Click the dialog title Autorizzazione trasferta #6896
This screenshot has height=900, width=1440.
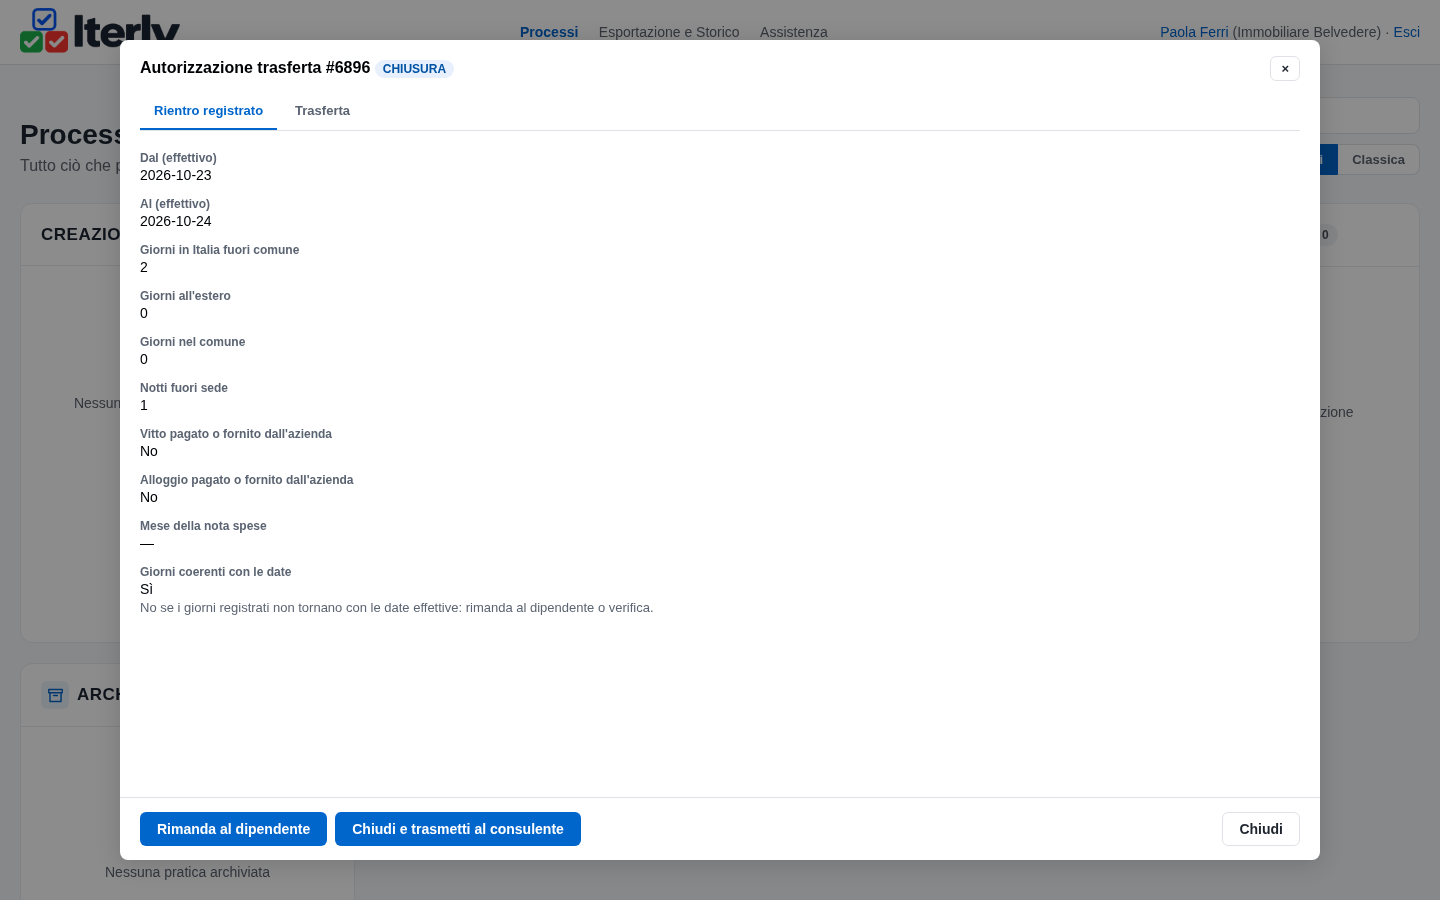tap(255, 68)
